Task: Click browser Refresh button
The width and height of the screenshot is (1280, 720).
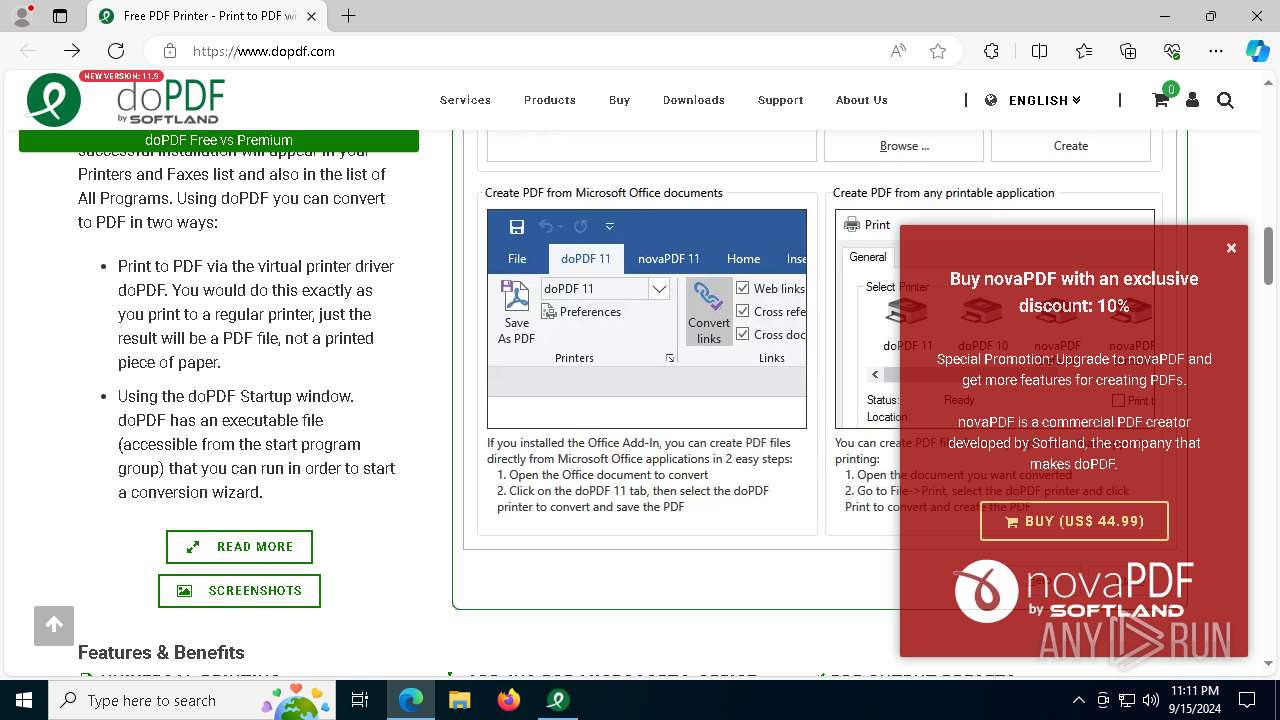Action: [x=116, y=51]
